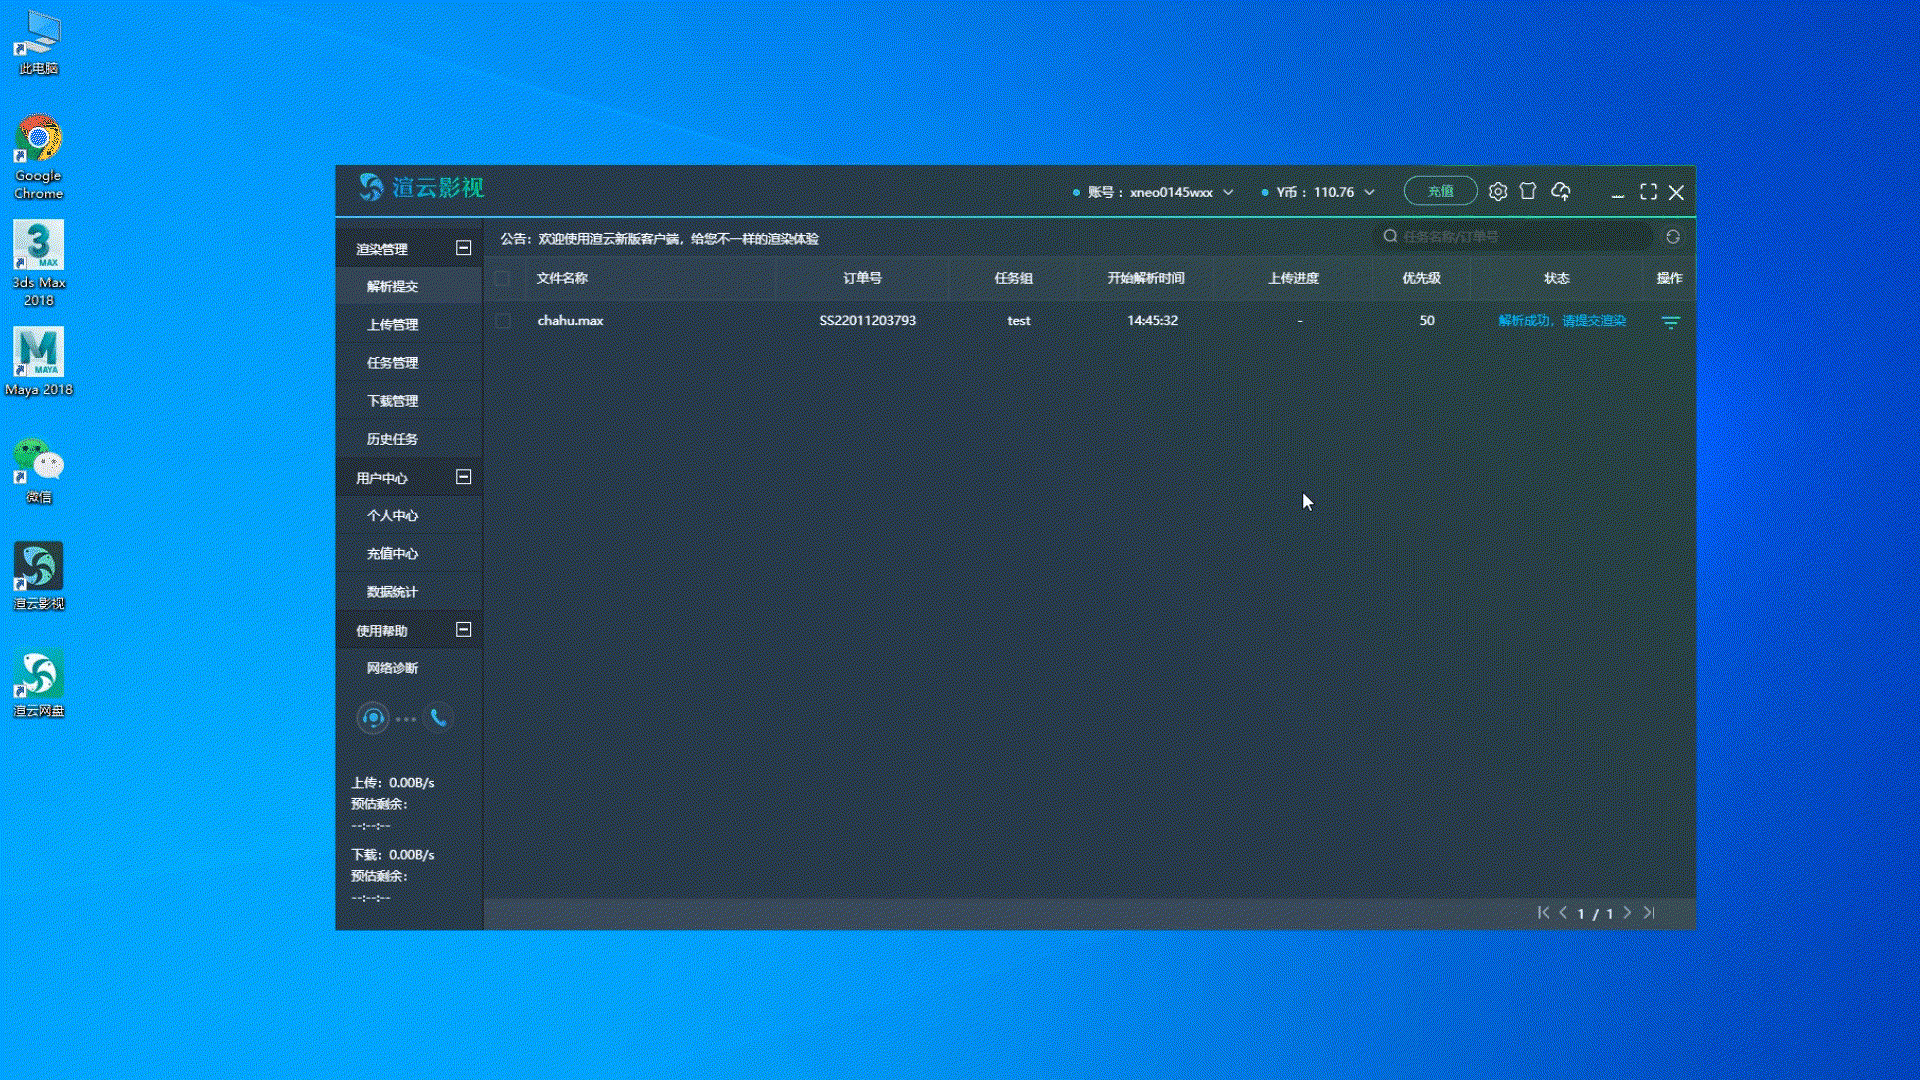Go to last page arrow in pagination

(1649, 913)
